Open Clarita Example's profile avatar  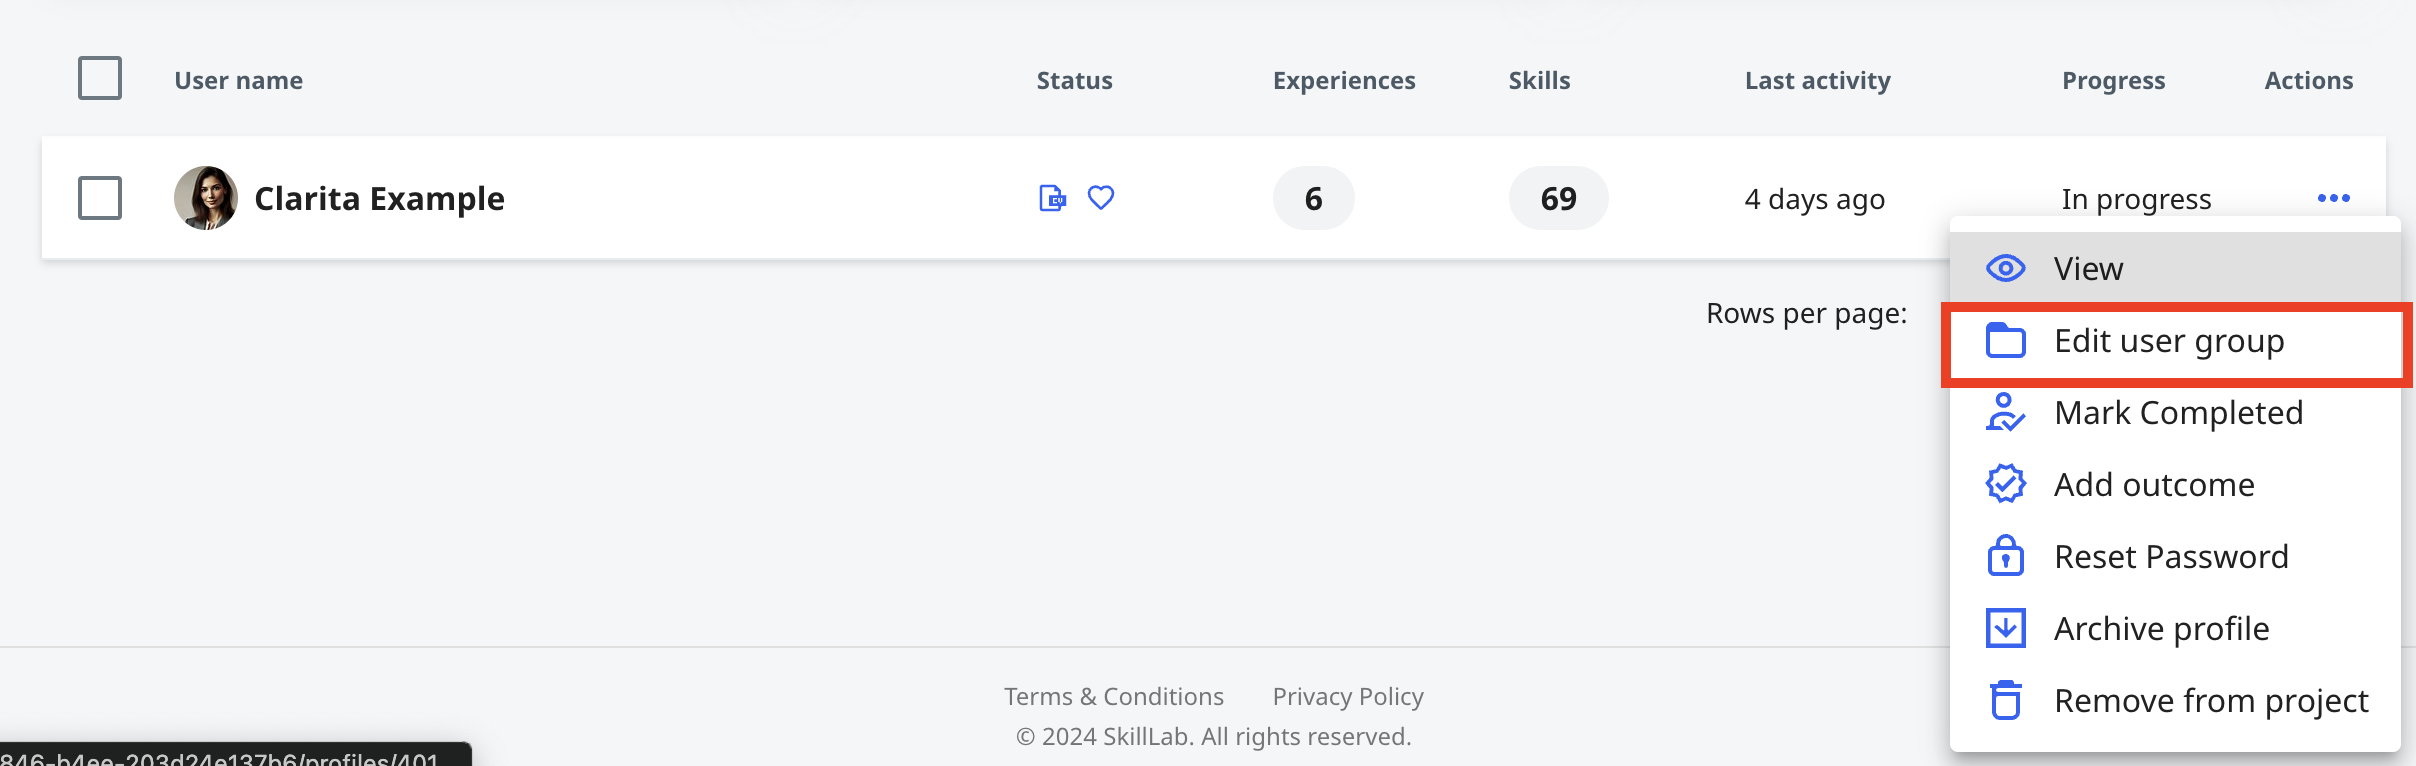click(206, 198)
